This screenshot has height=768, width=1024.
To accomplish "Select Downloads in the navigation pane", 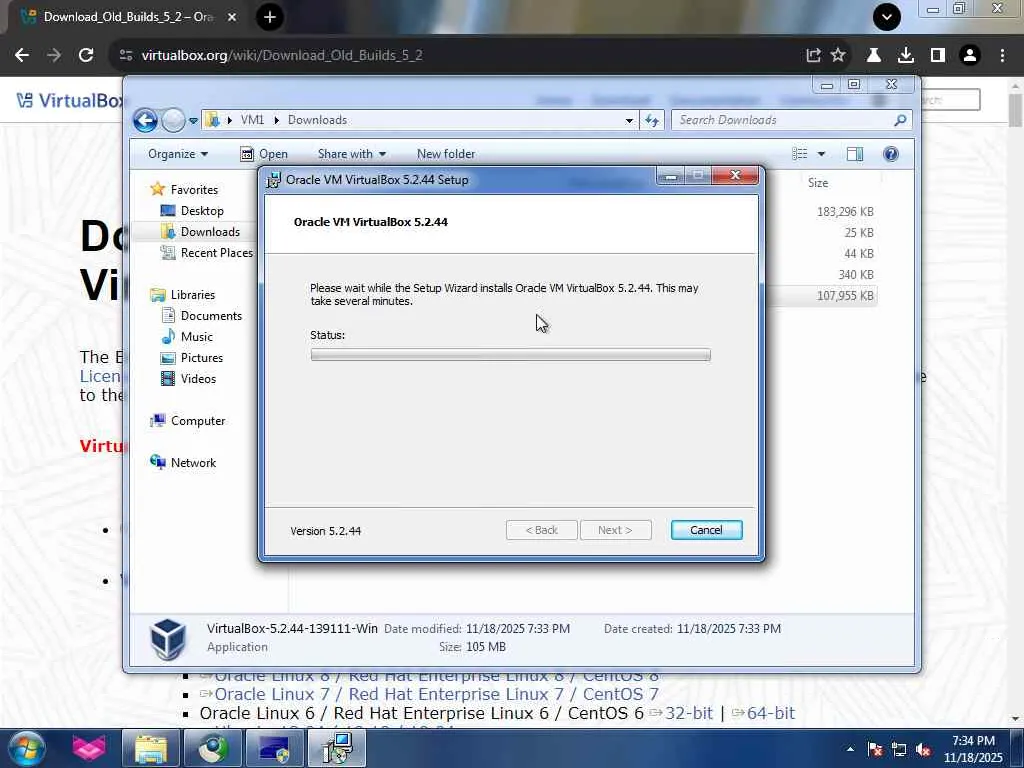I will pyautogui.click(x=210, y=232).
